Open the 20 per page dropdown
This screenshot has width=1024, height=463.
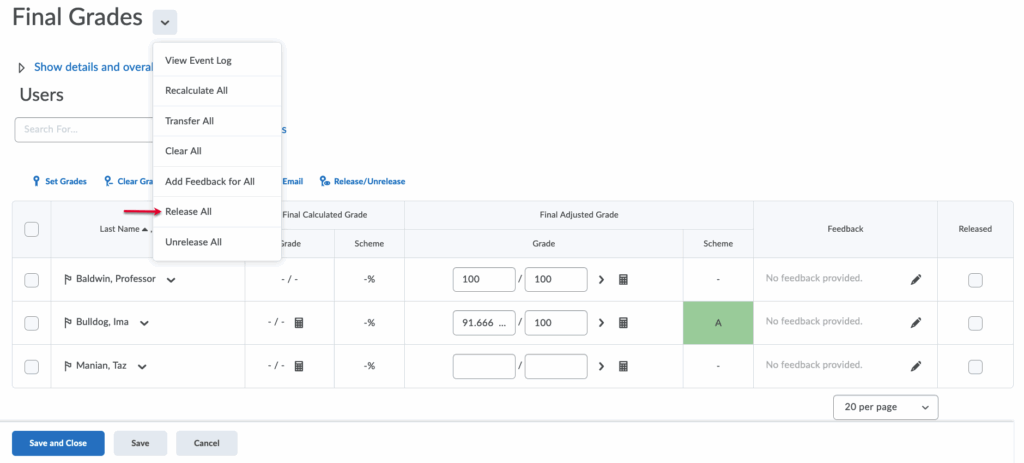[885, 407]
